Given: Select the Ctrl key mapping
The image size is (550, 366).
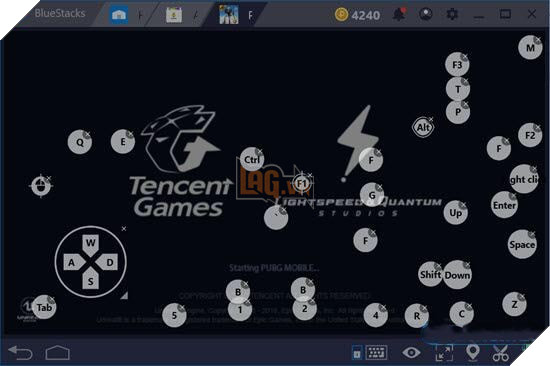Looking at the screenshot, I should coord(252,160).
